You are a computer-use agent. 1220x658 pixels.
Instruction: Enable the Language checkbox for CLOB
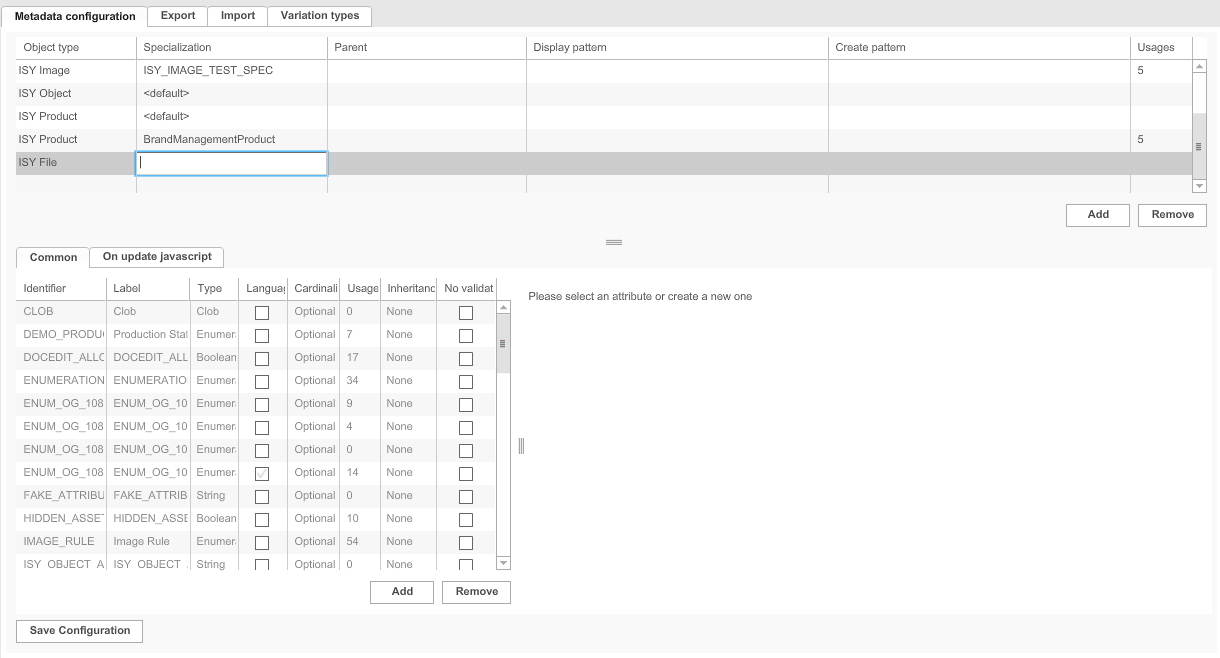263,312
